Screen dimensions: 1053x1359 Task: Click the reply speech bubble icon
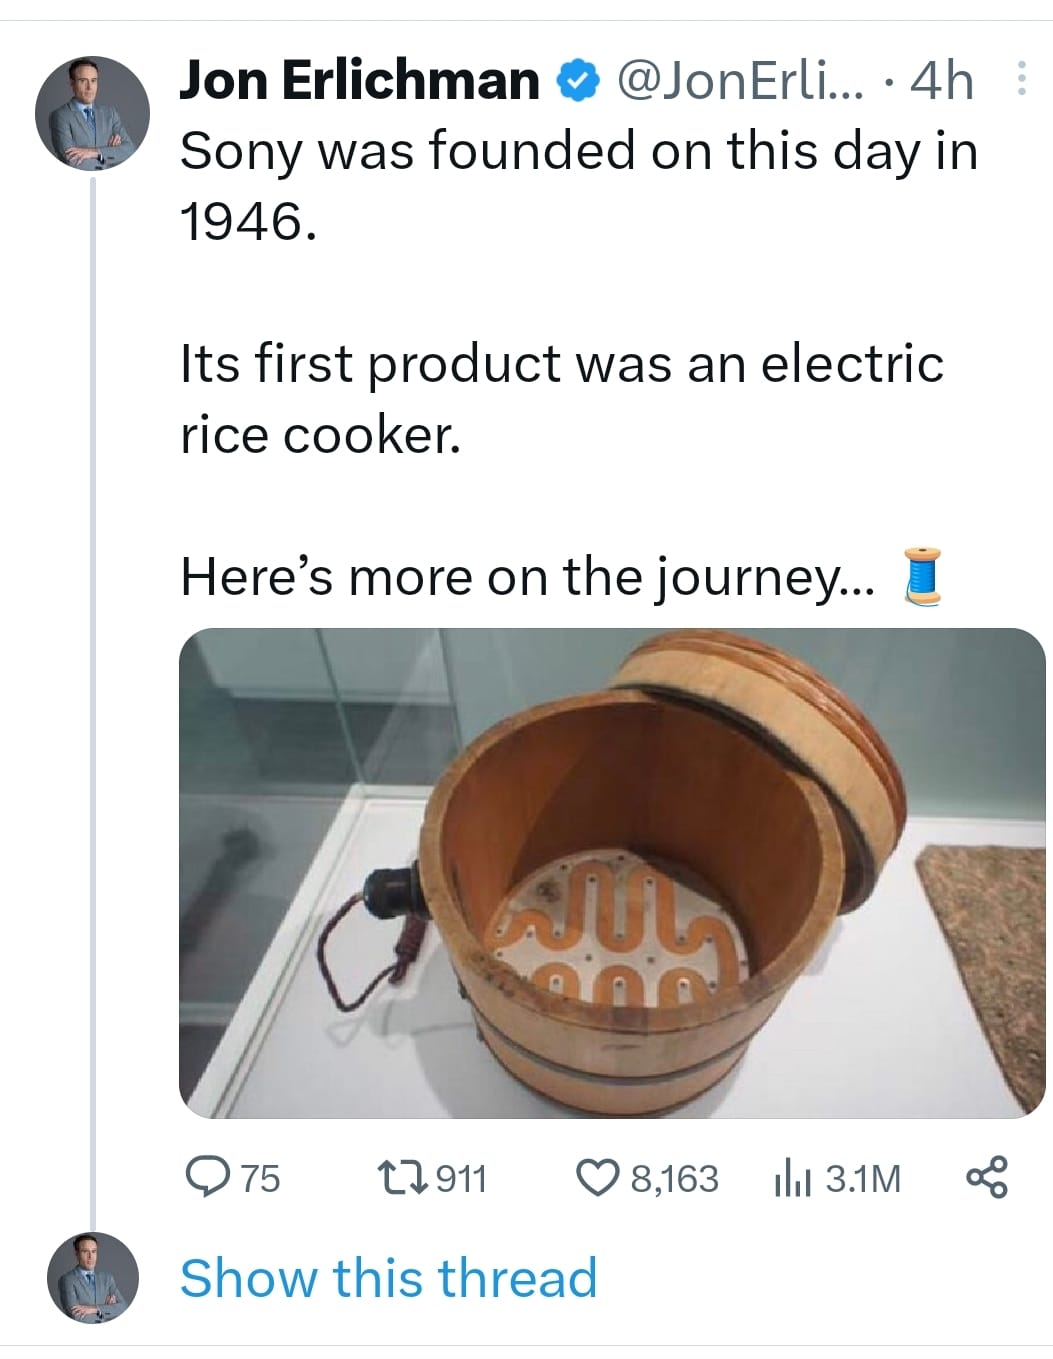click(x=208, y=1177)
